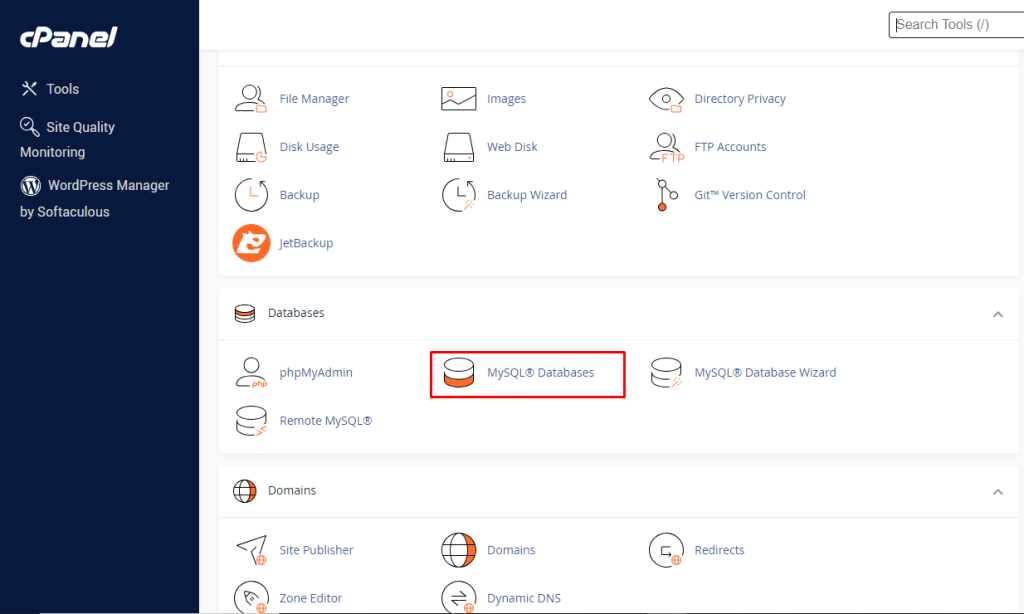Collapse the Domains section
This screenshot has height=614, width=1024.
point(997,491)
